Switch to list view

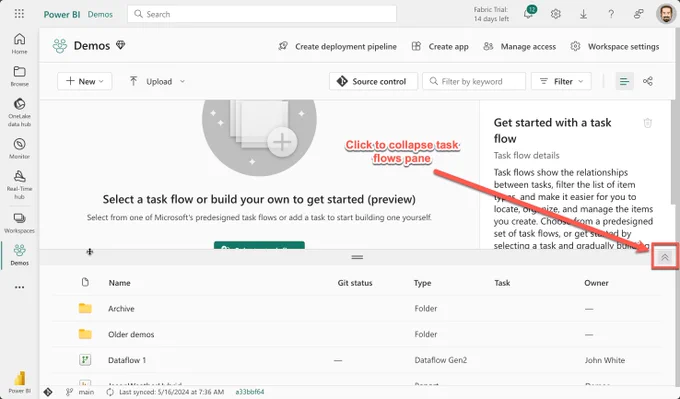624,81
